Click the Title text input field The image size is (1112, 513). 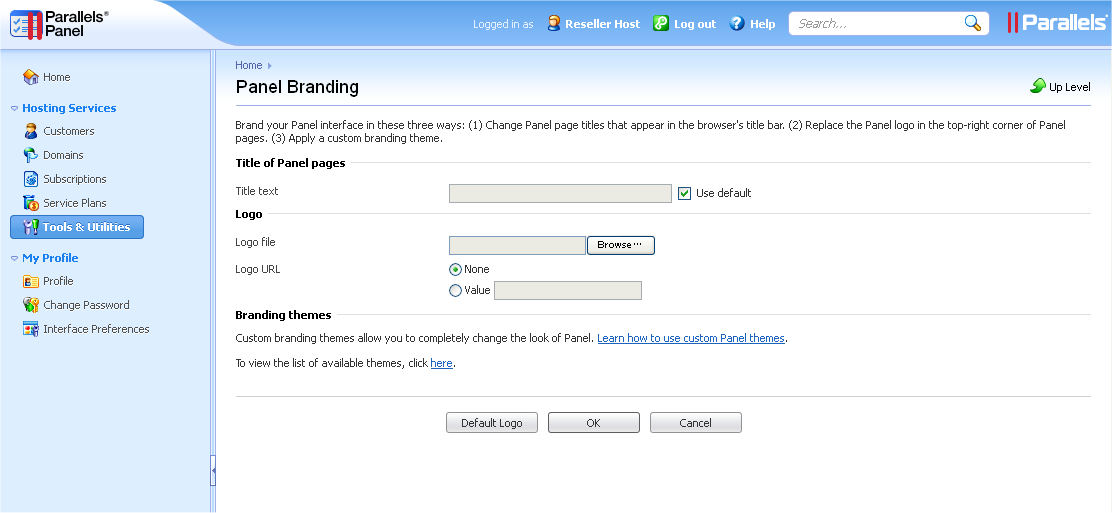pos(560,193)
